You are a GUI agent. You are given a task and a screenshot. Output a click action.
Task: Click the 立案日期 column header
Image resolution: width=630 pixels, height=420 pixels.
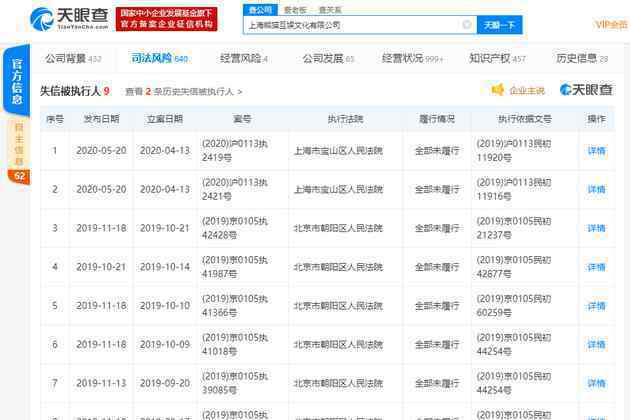[165, 119]
